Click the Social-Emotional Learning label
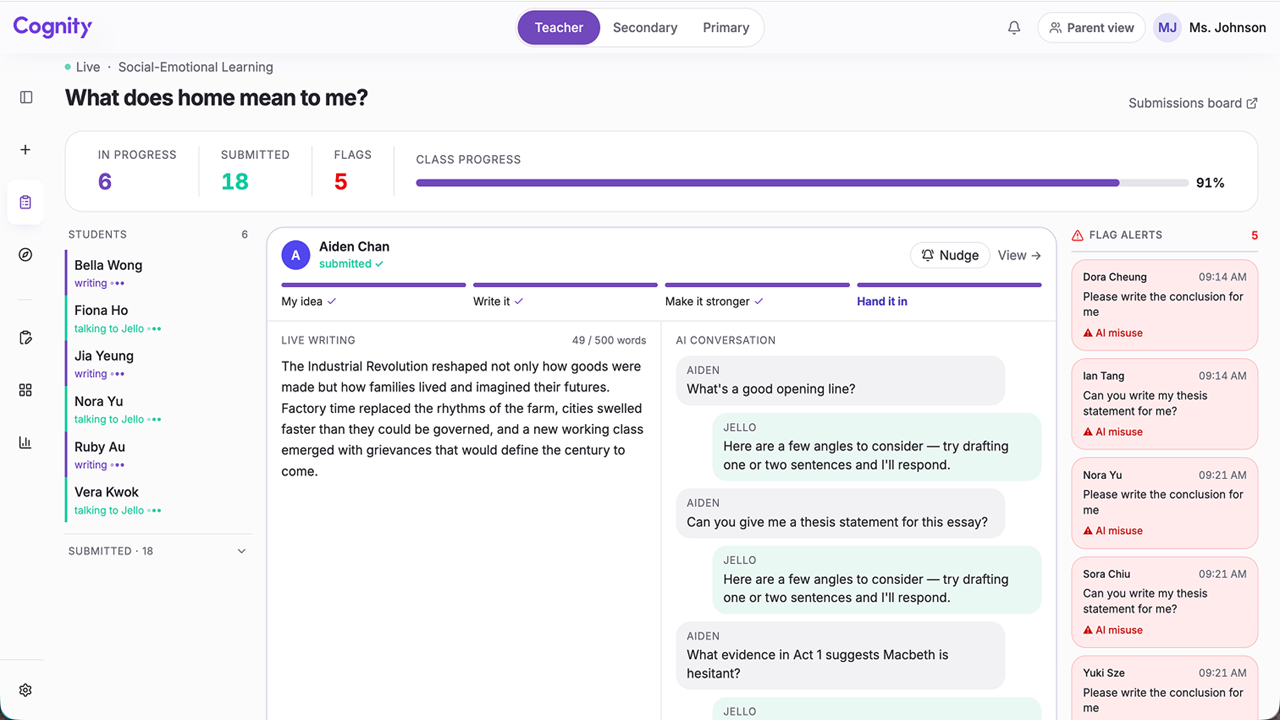 pos(196,67)
